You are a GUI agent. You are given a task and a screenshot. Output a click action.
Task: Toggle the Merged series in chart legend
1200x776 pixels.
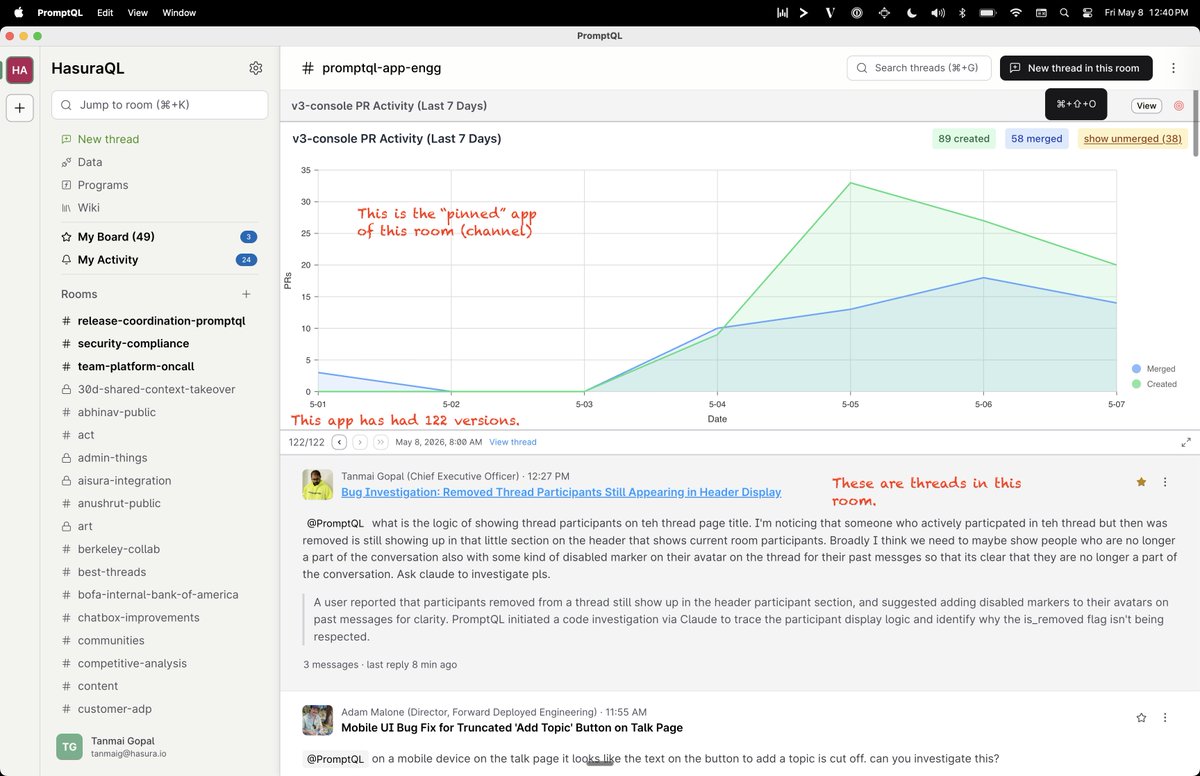coord(1153,369)
